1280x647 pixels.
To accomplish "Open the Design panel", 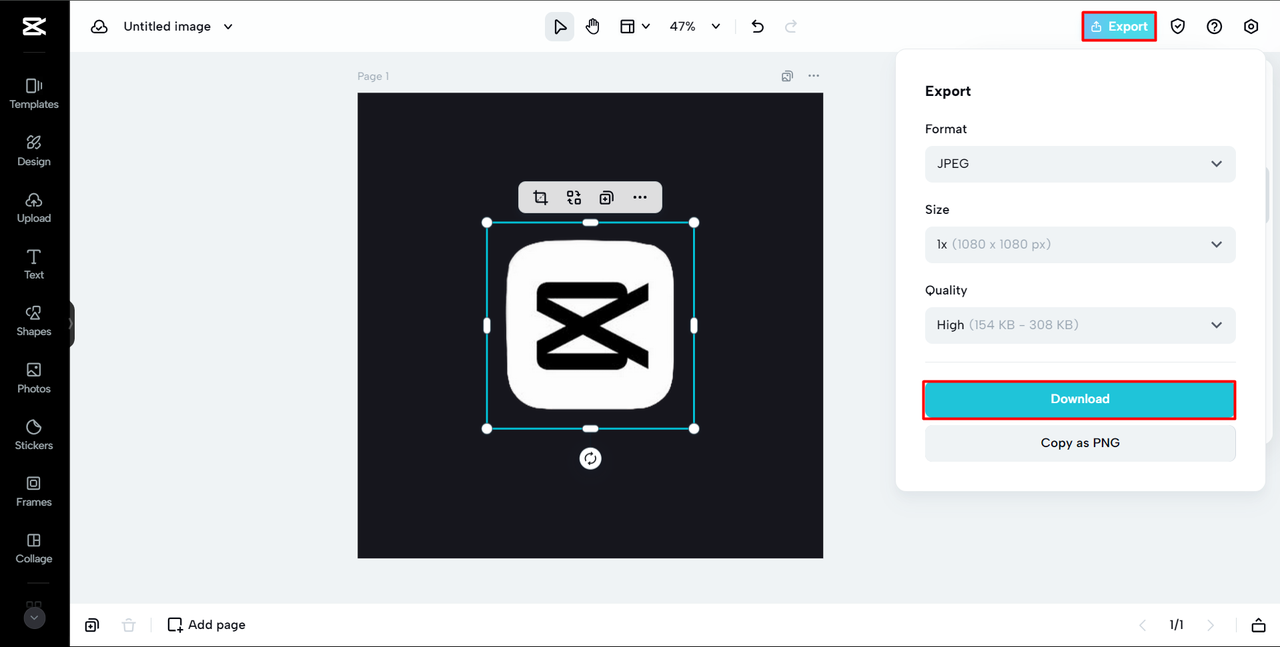I will tap(34, 150).
